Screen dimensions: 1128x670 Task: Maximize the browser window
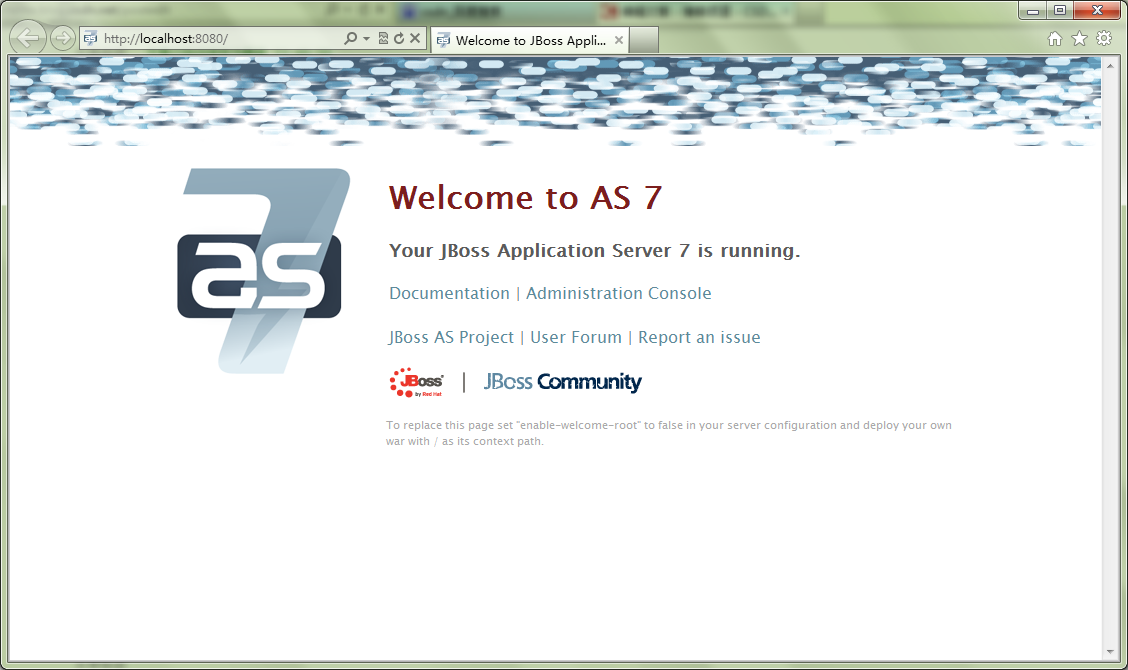pyautogui.click(x=1060, y=11)
